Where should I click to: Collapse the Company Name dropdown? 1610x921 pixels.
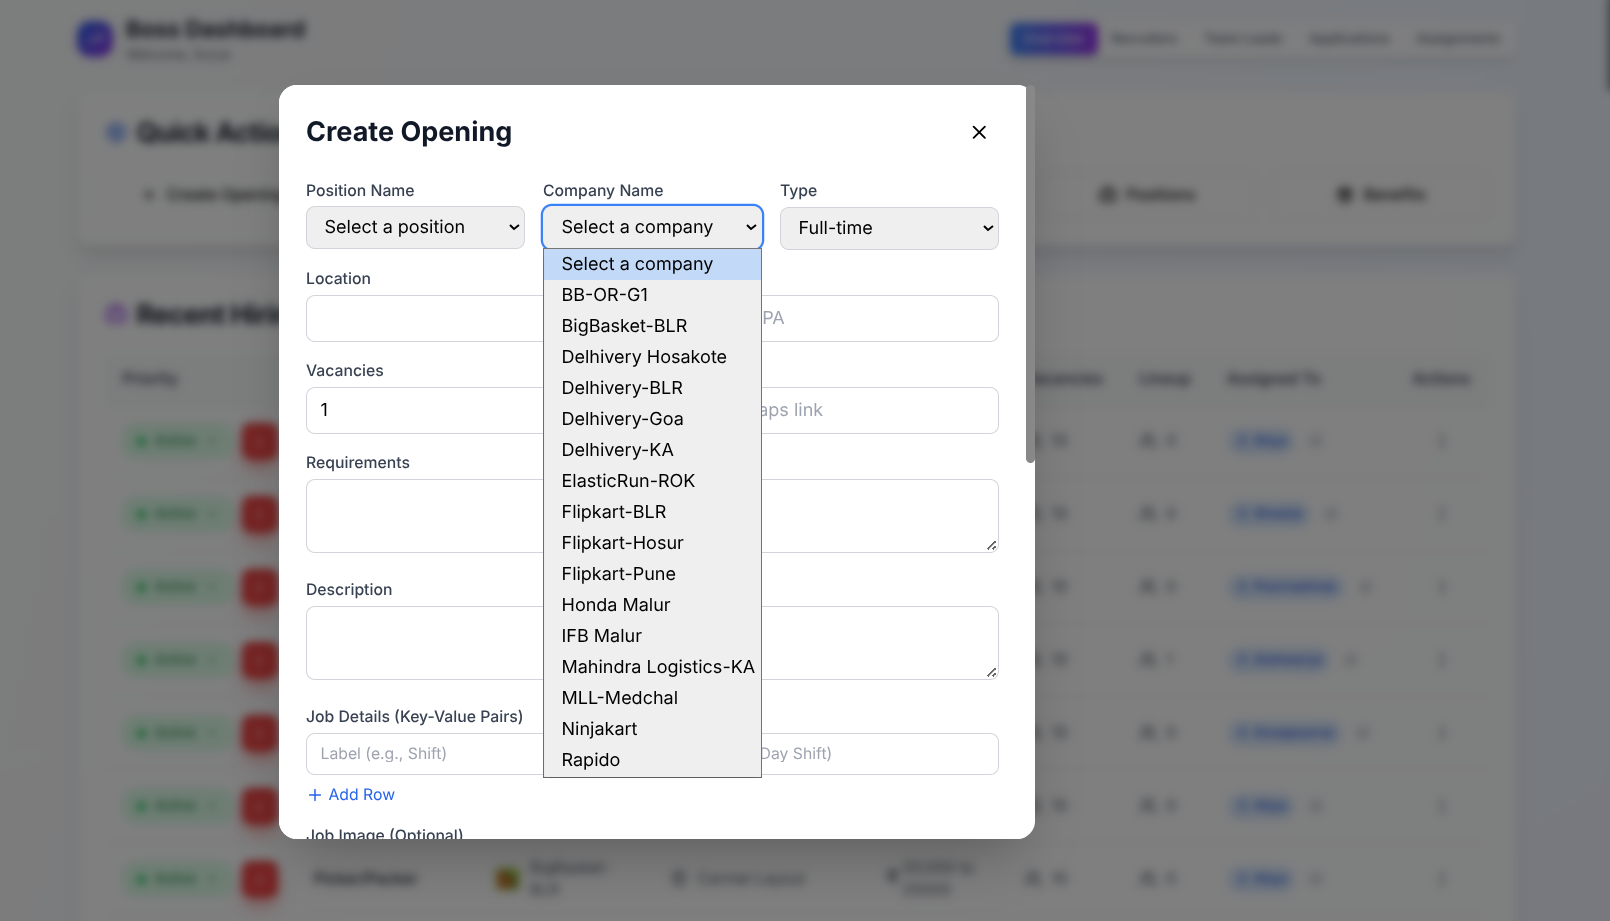coord(651,227)
